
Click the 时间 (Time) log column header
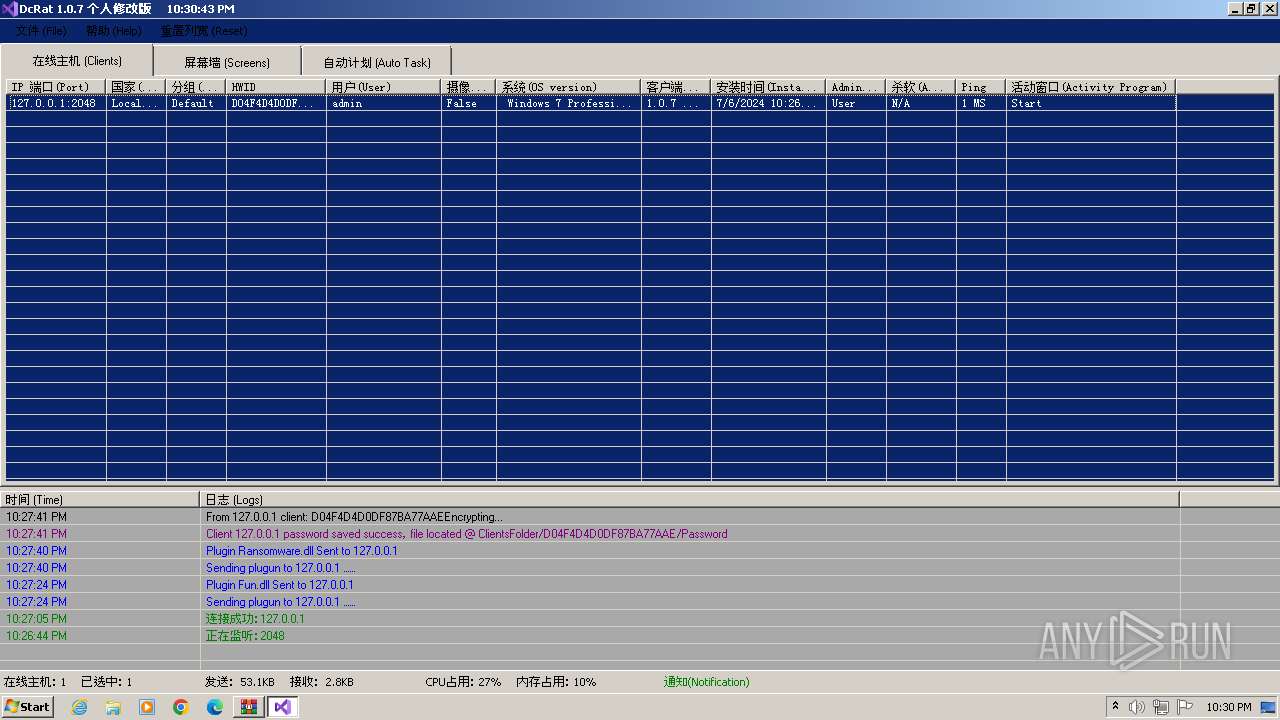pos(100,499)
